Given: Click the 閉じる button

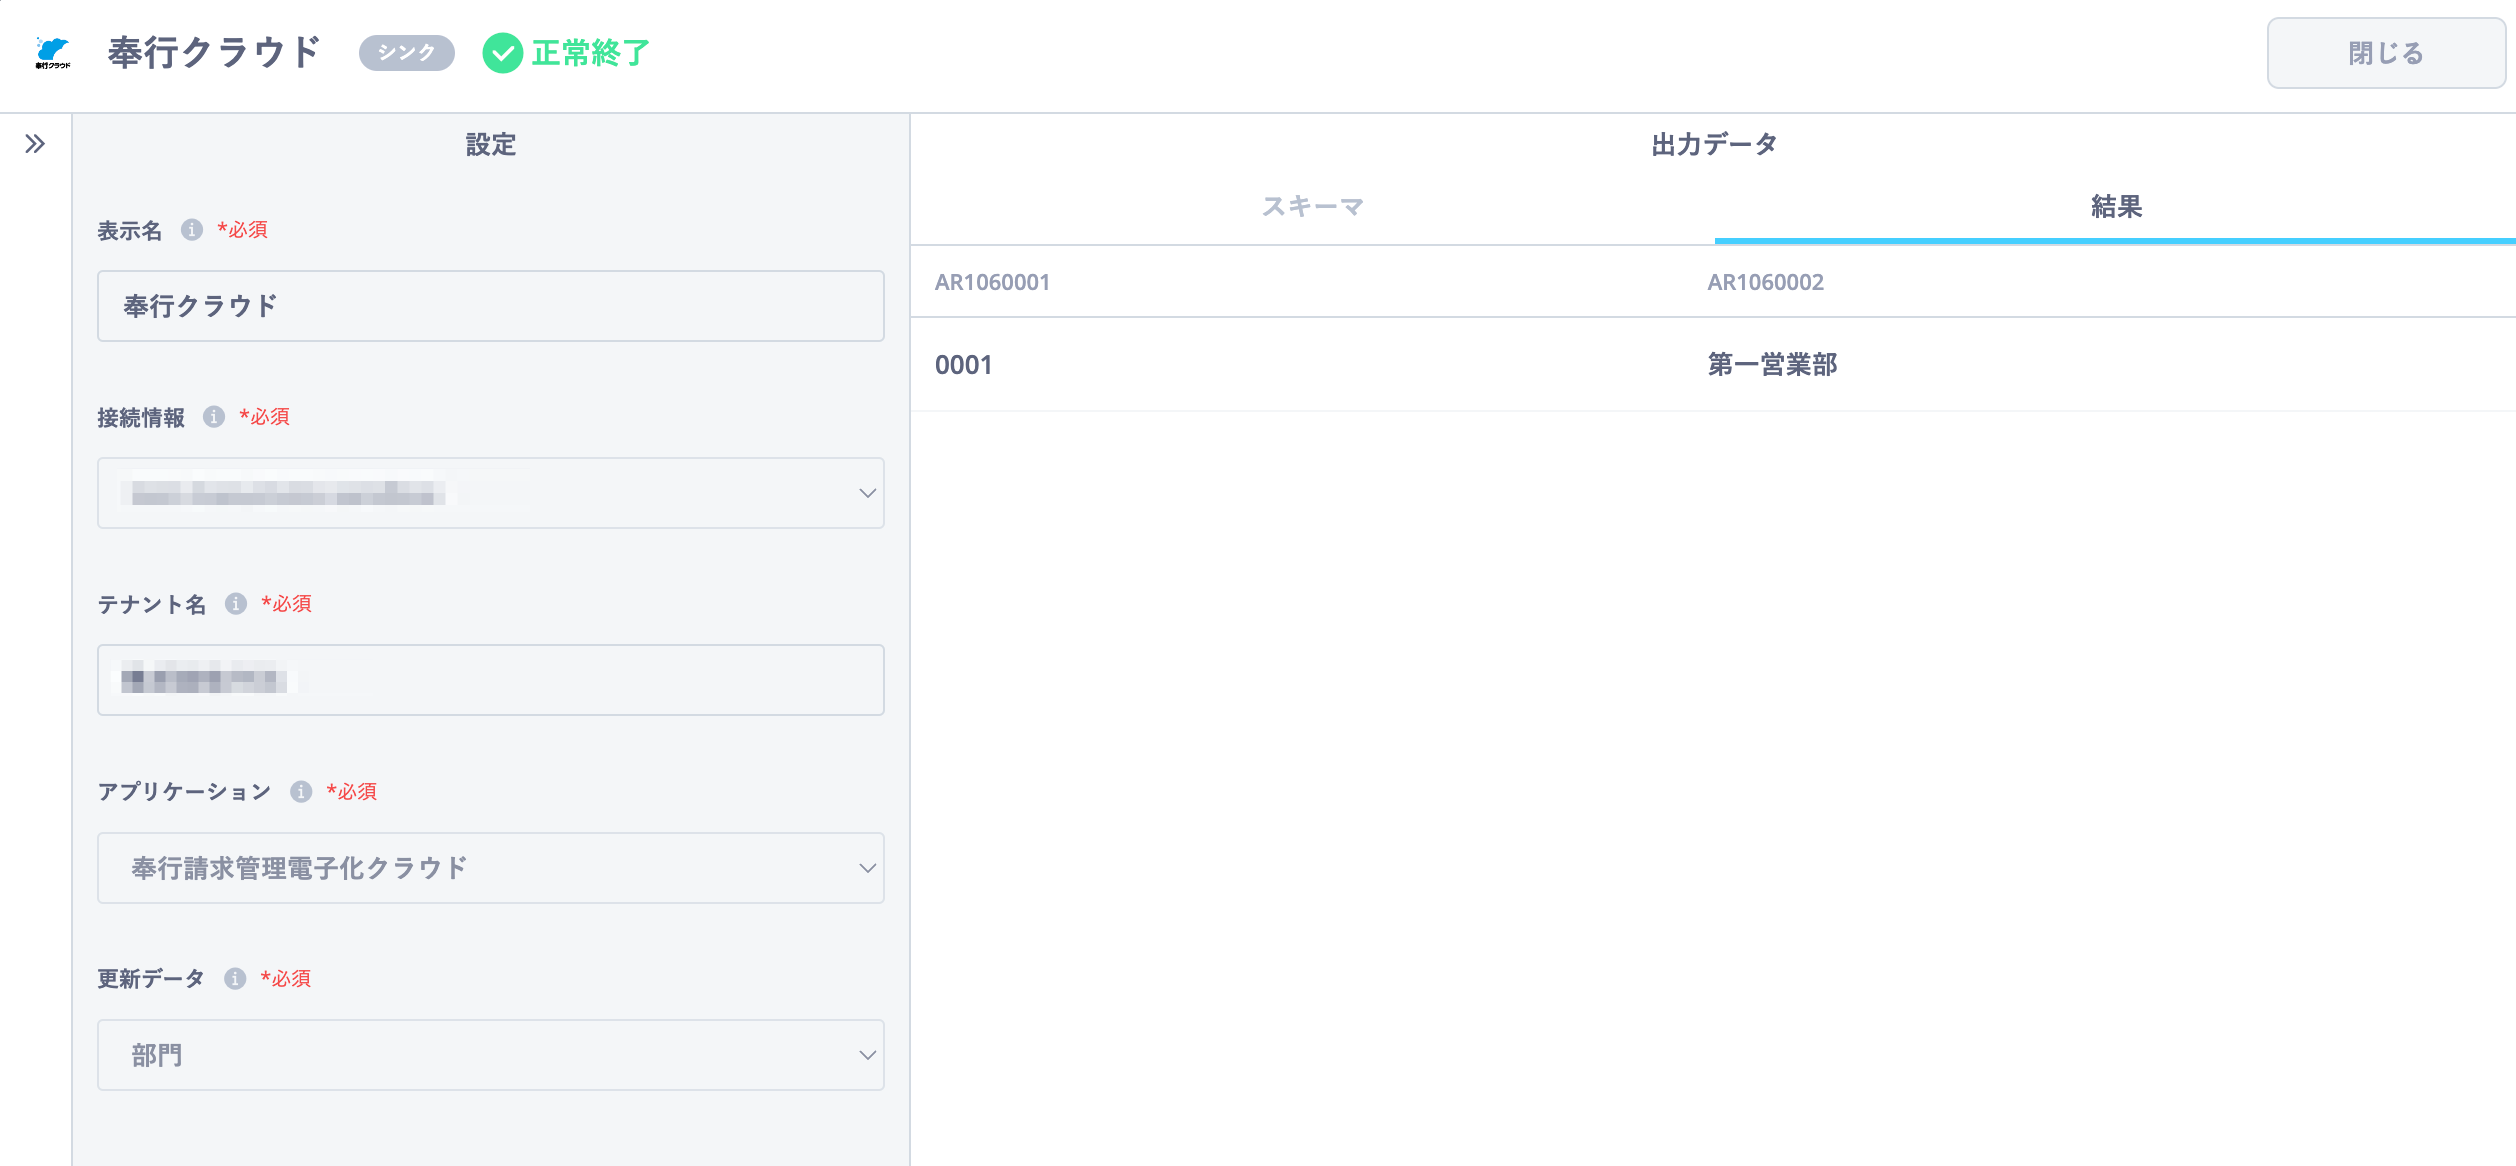Looking at the screenshot, I should coord(2386,53).
